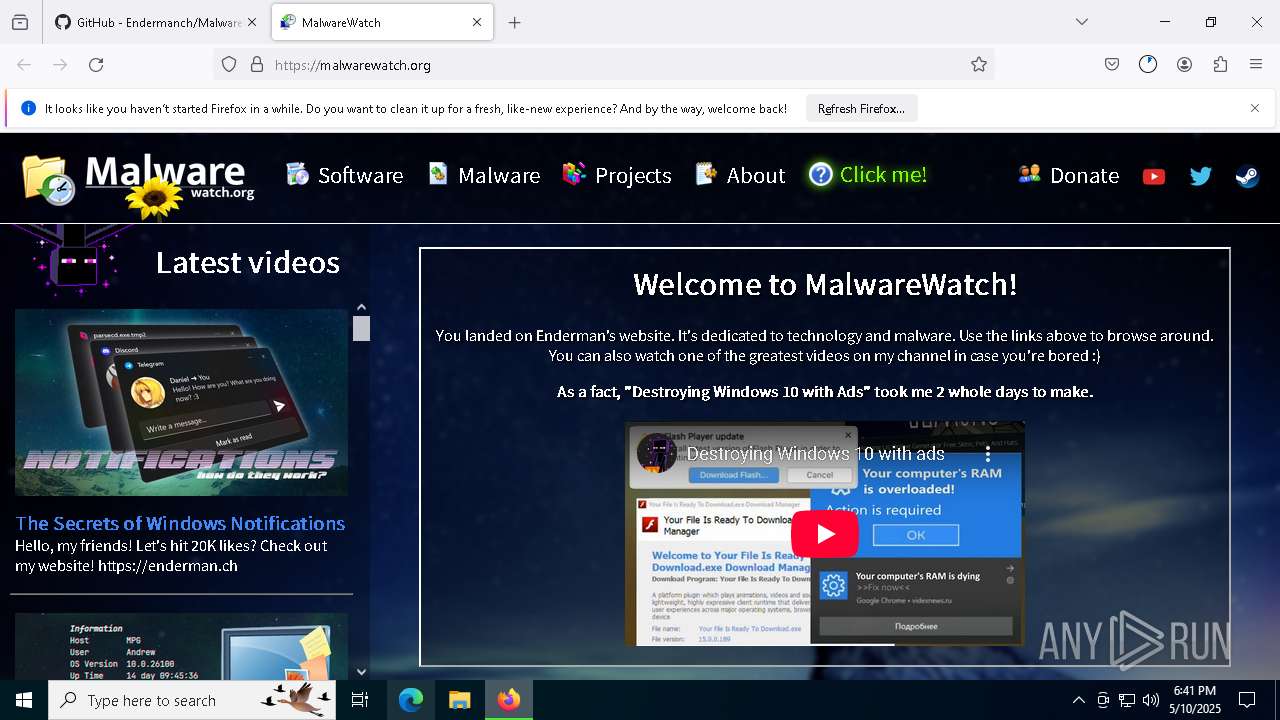Go forward to next page

pos(60,65)
